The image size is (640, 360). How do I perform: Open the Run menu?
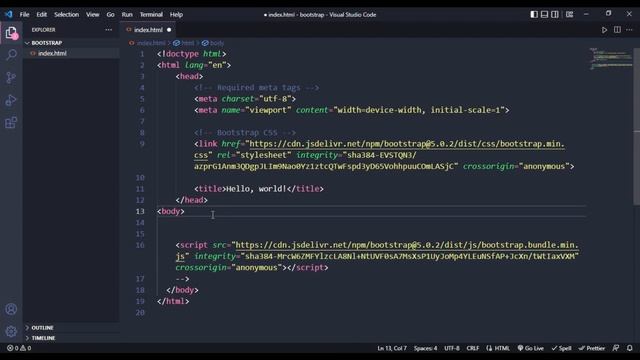pos(127,14)
